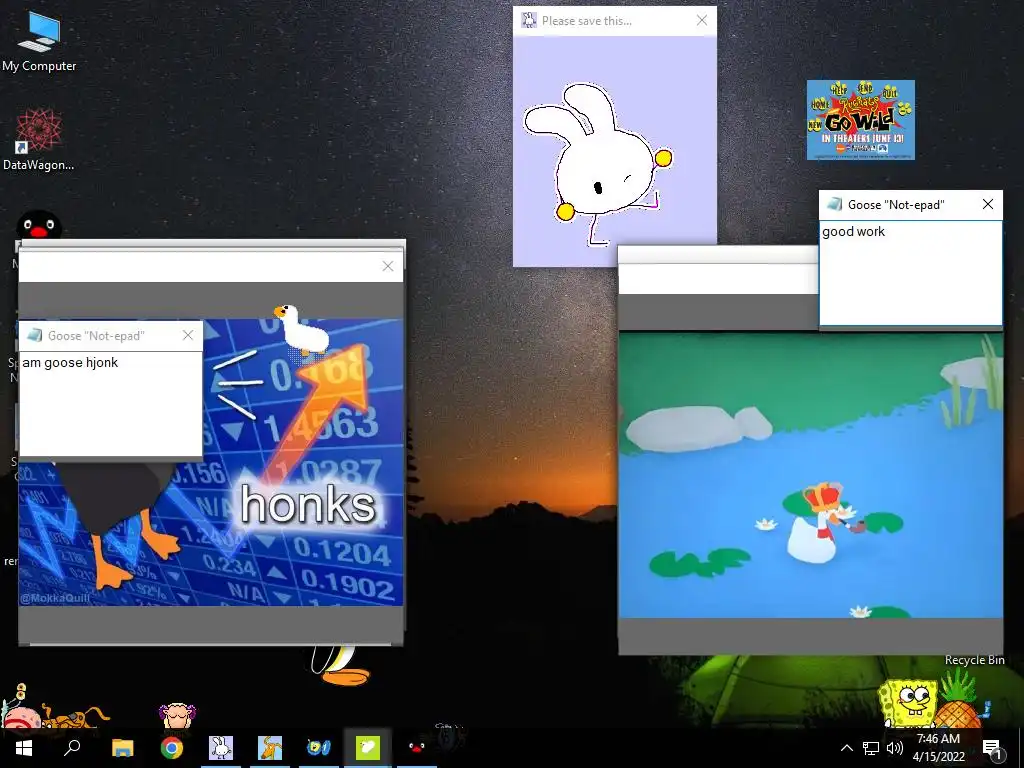
Task: Open the Windows Start menu
Action: tap(24, 748)
